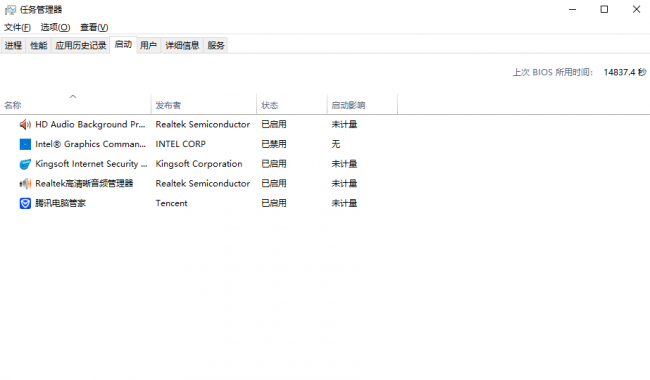Screen dimensions: 650x380
Task: Select the Intel® Graphics Comman... row name
Action: tap(90, 144)
